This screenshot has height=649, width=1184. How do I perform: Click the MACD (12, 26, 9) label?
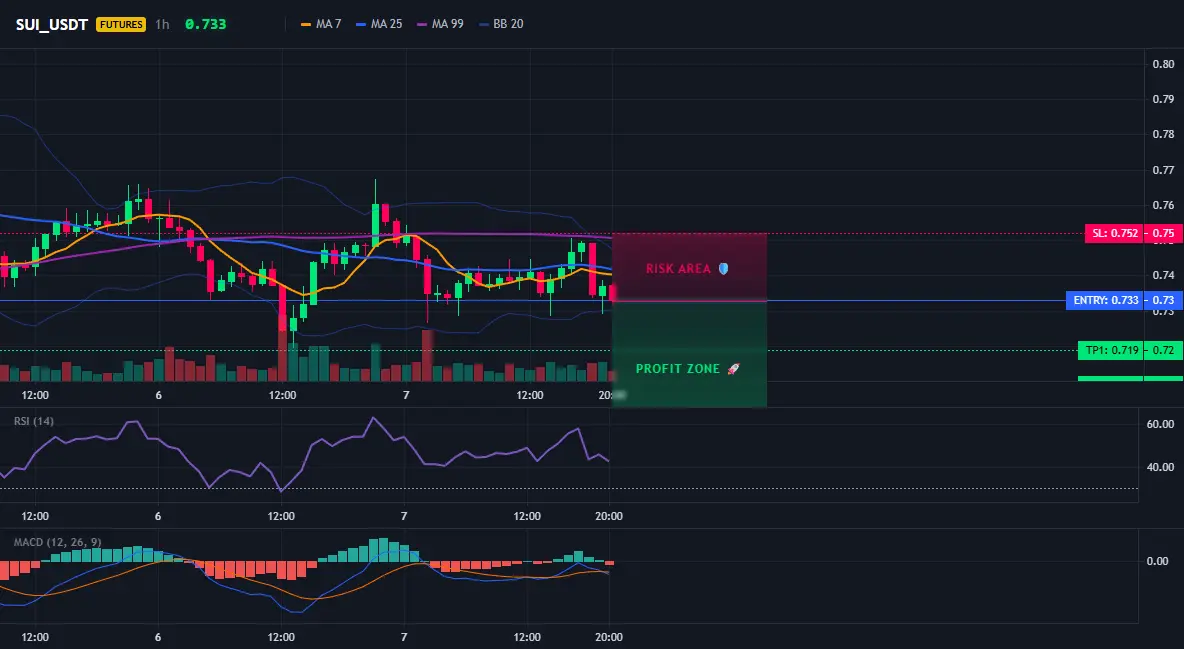57,542
